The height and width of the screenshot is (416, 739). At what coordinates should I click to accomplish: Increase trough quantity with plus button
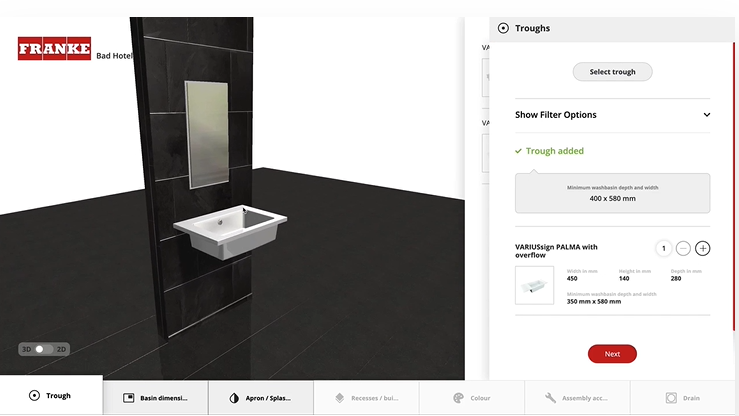(x=703, y=248)
